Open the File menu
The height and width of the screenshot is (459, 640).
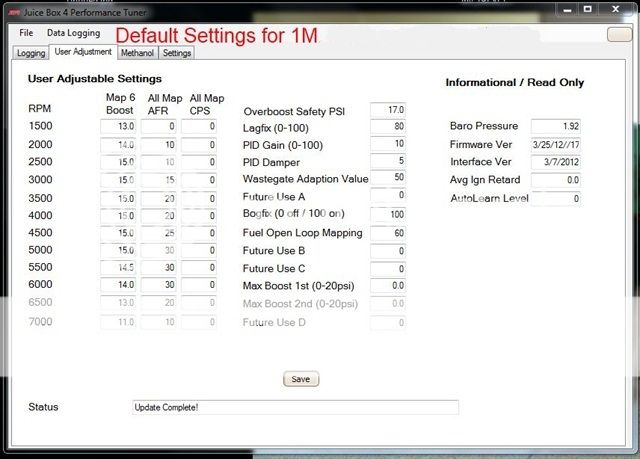(26, 33)
